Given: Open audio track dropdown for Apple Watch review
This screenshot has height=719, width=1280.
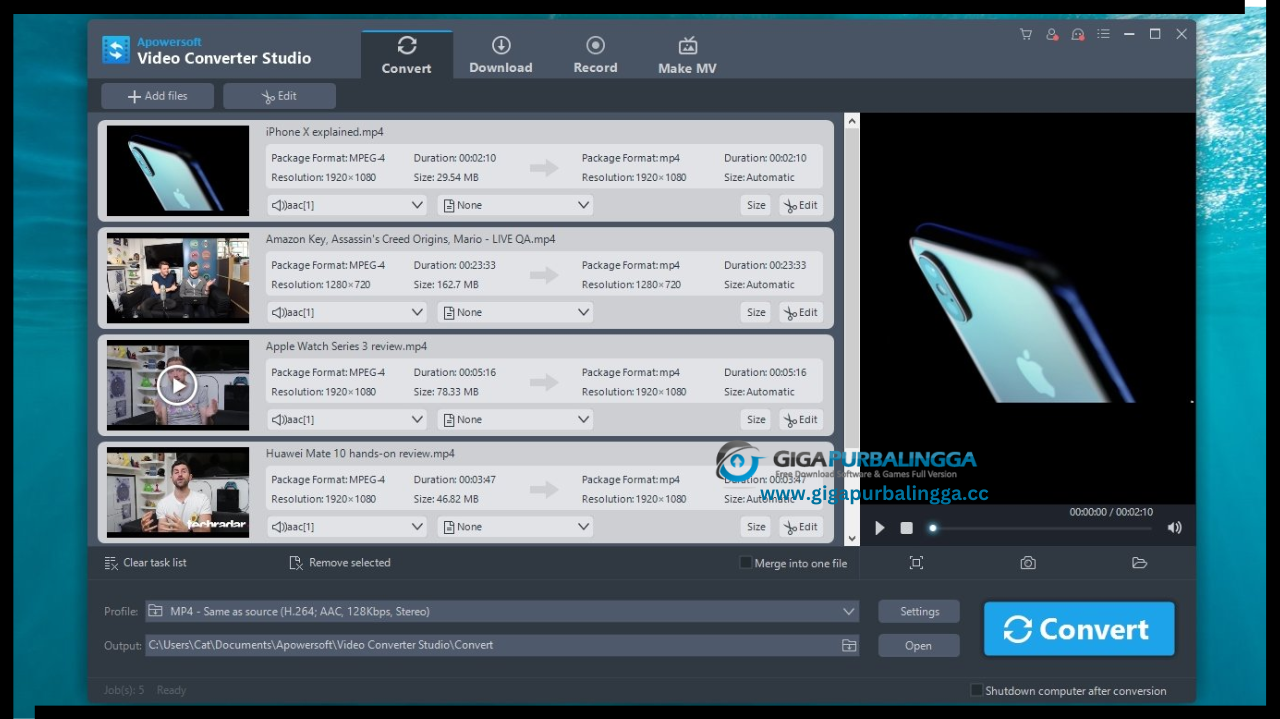Looking at the screenshot, I should pyautogui.click(x=347, y=420).
